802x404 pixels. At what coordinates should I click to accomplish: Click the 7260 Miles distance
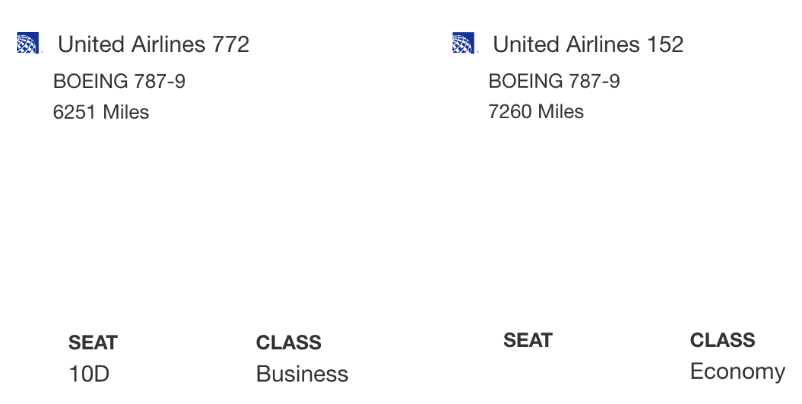click(x=536, y=113)
